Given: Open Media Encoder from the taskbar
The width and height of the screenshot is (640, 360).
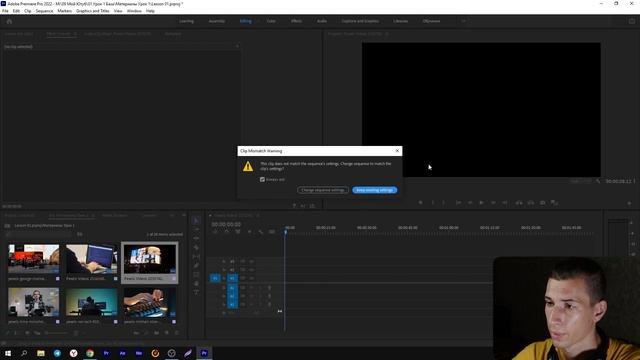Looking at the screenshot, I should 139,353.
